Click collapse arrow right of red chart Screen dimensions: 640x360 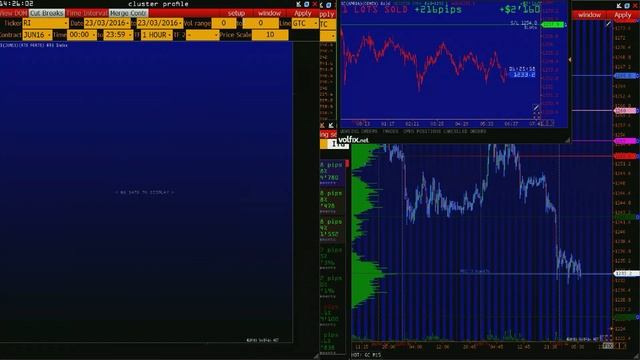[x=570, y=60]
